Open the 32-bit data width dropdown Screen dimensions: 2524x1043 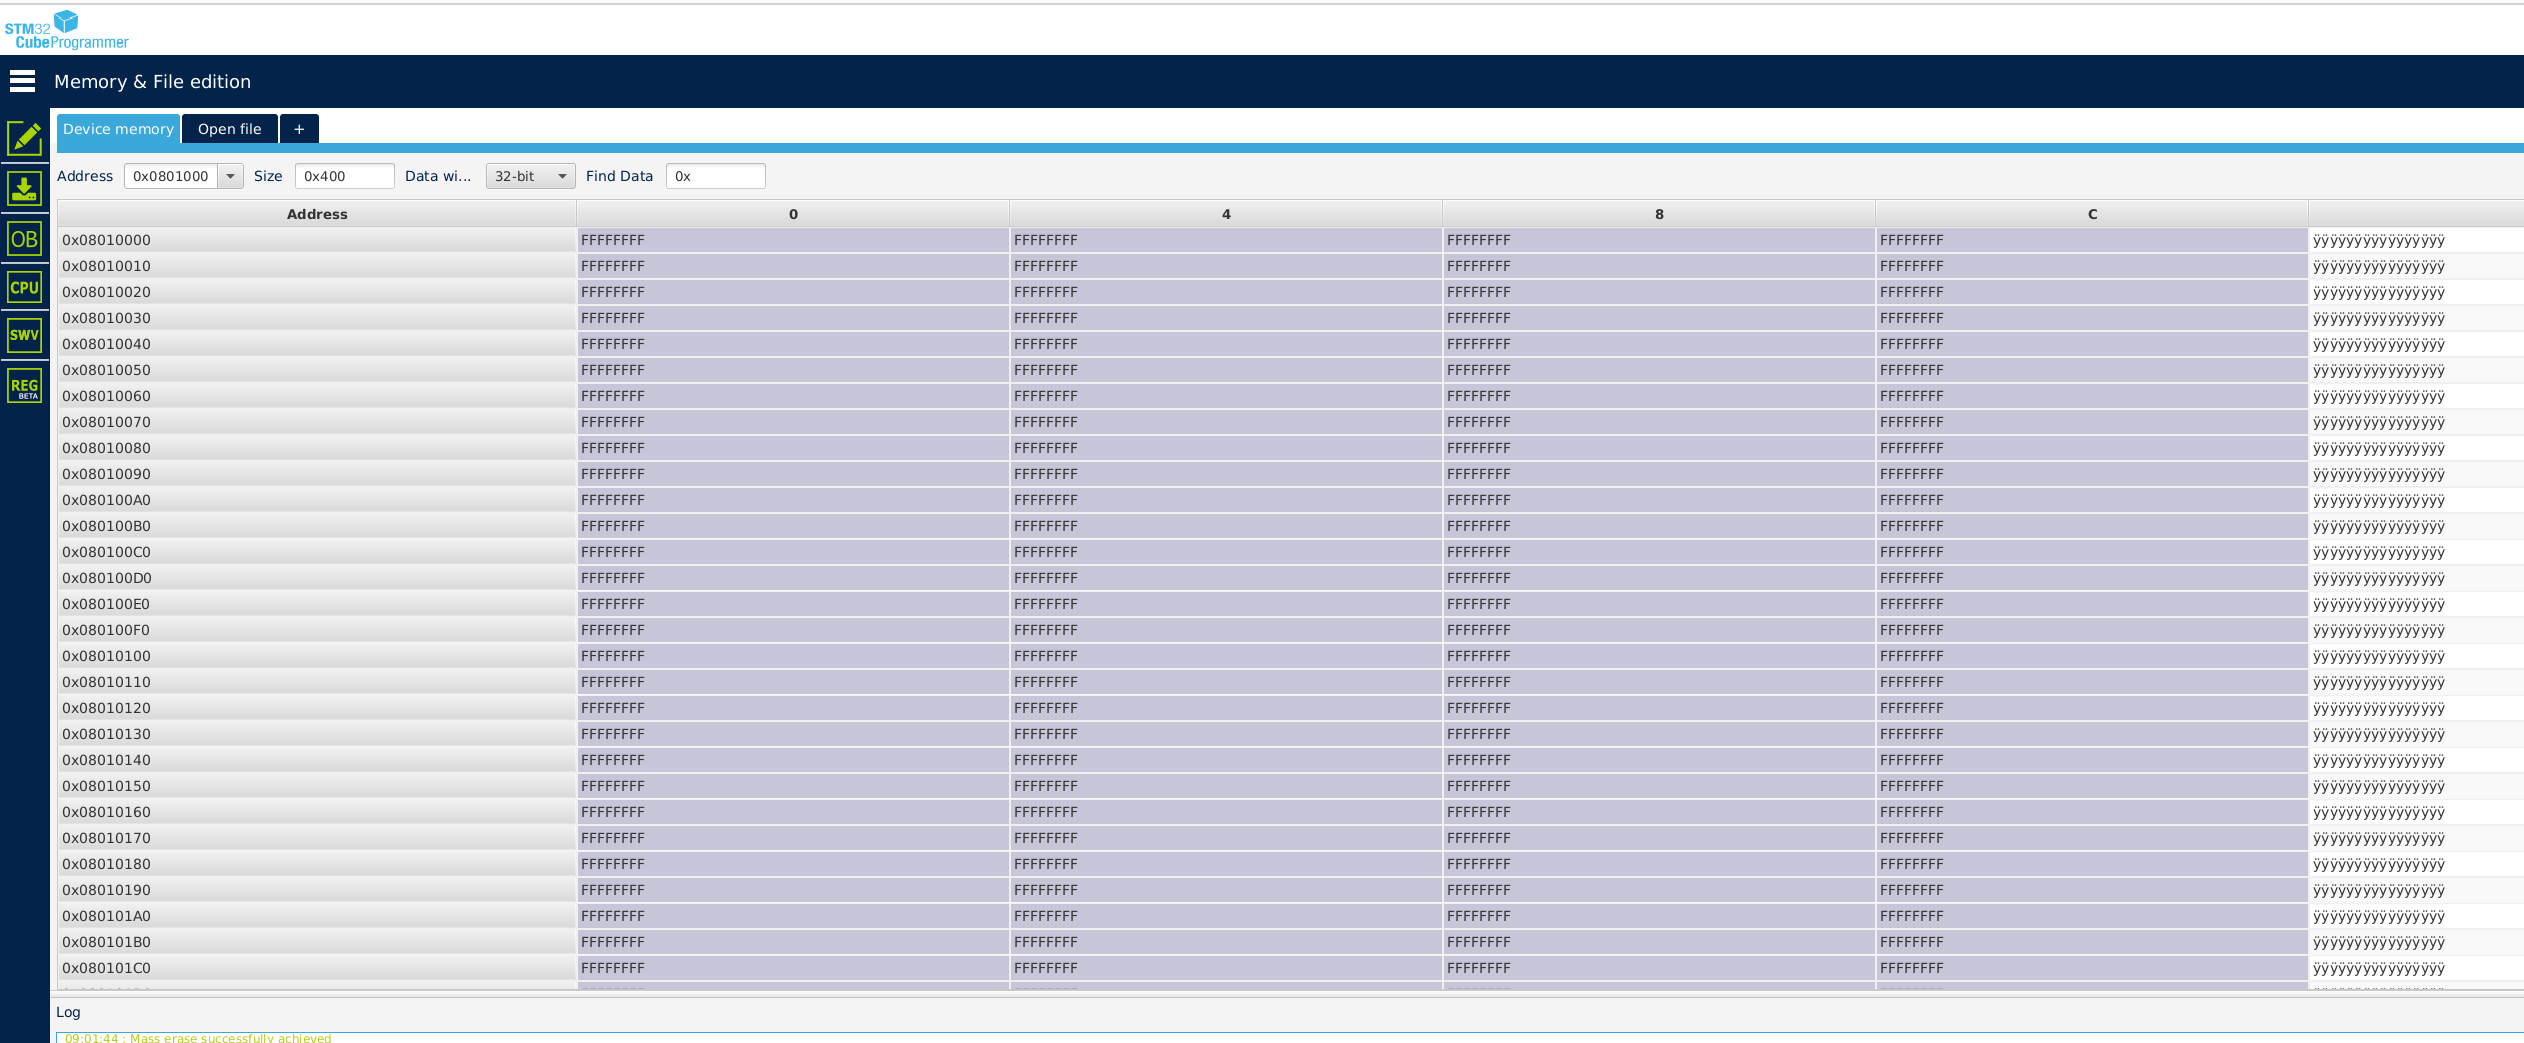[x=530, y=176]
